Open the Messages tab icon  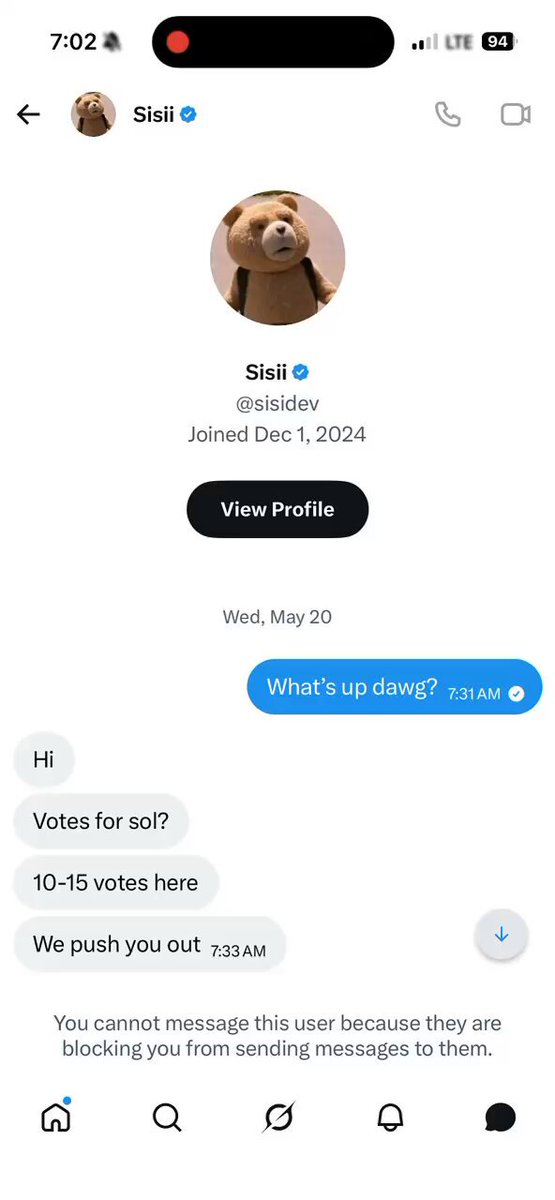(500, 1116)
